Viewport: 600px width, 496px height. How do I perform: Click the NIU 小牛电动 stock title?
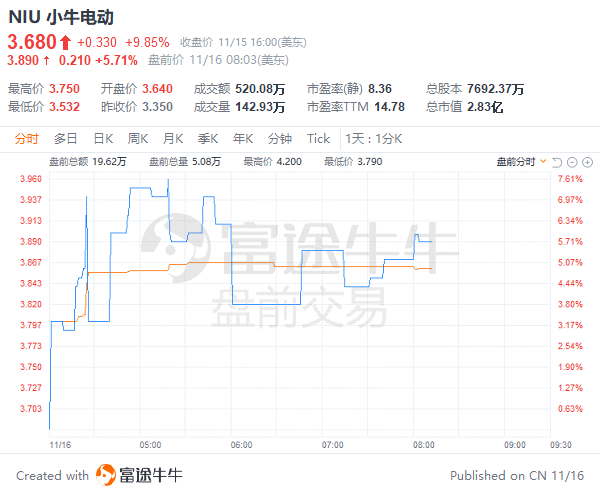[x=61, y=17]
